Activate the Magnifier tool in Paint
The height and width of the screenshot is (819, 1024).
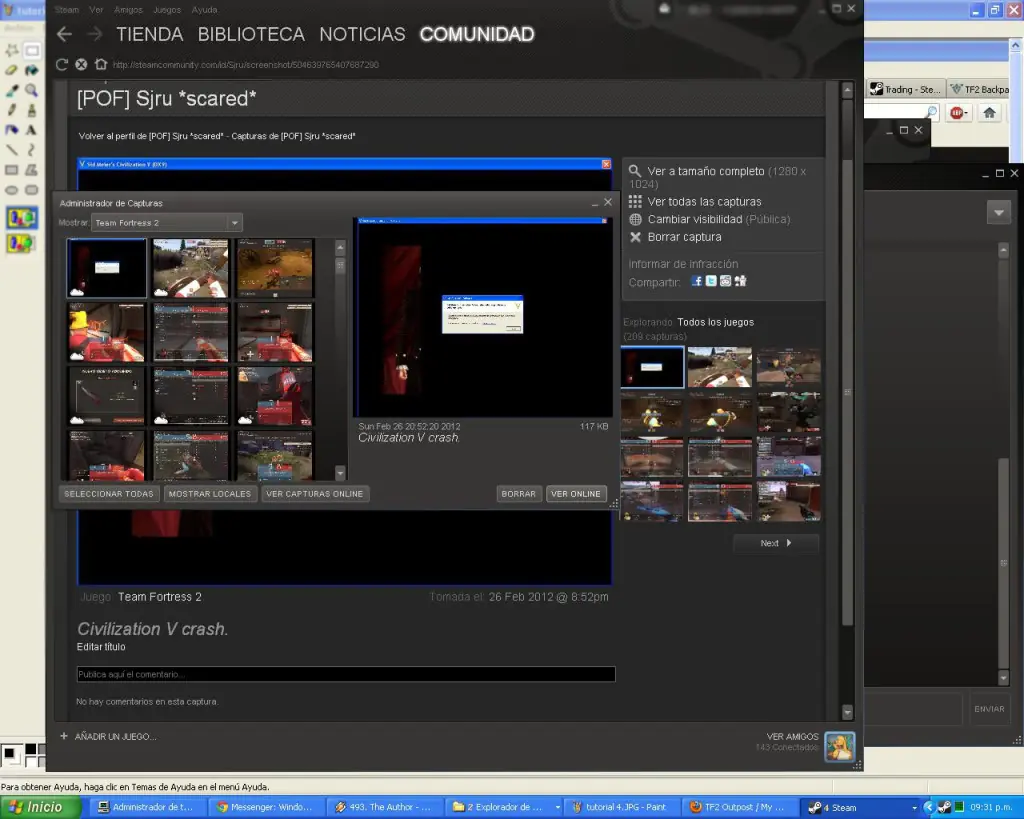click(x=31, y=90)
